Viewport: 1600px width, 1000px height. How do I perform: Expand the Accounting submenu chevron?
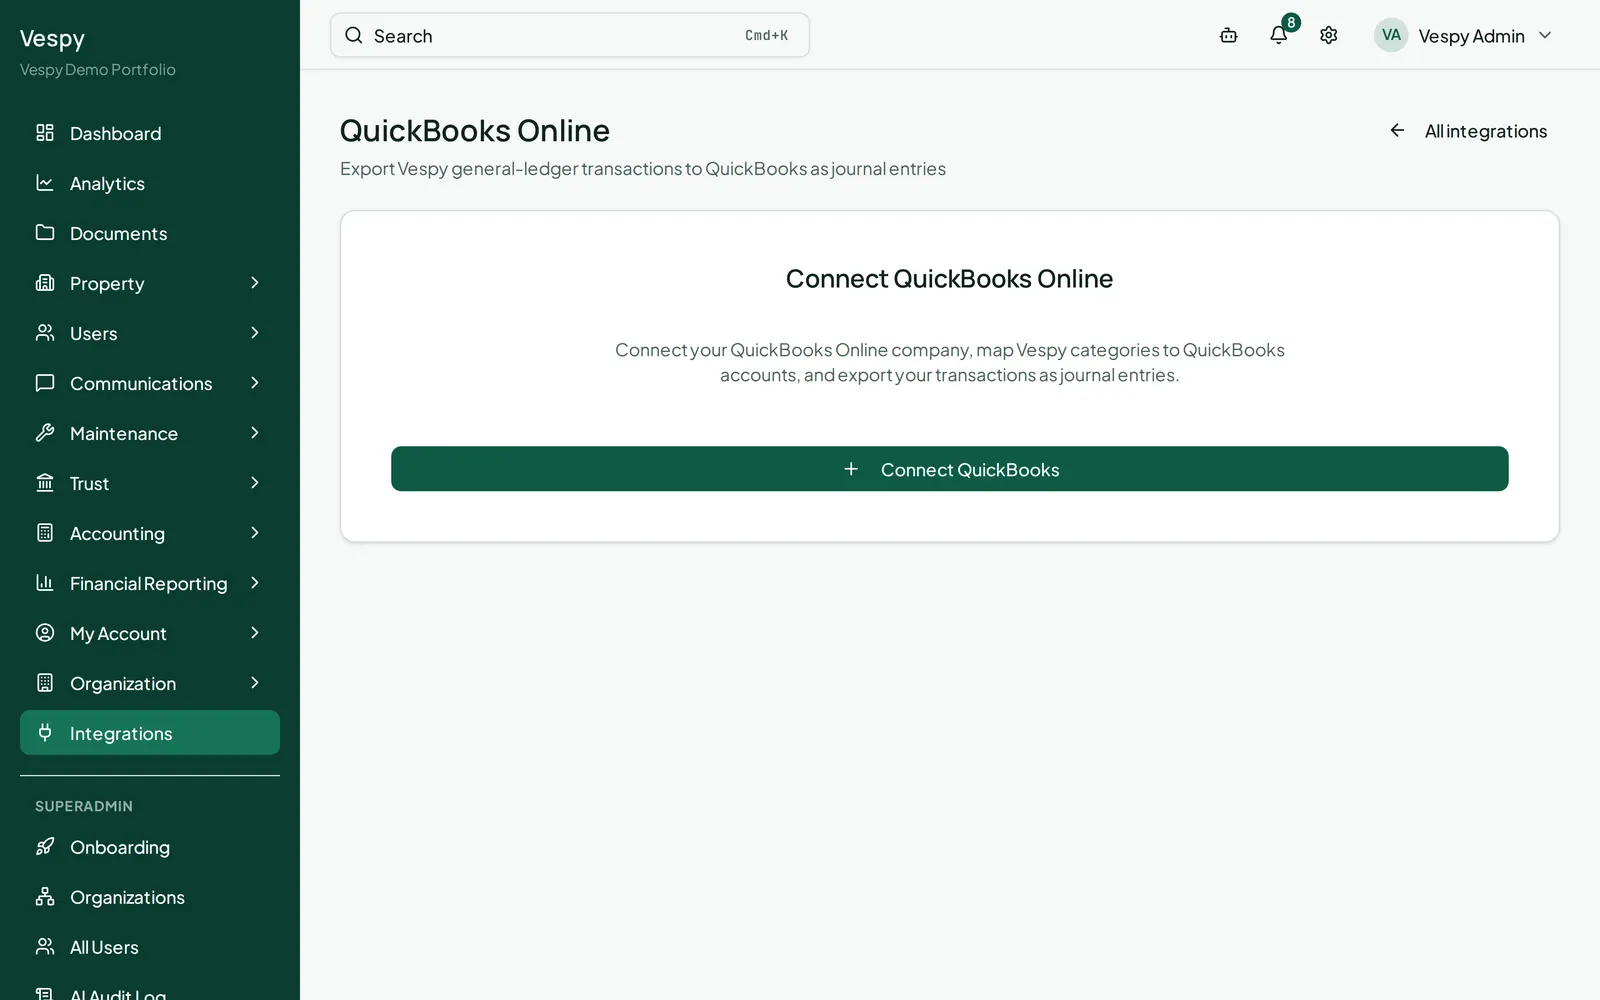tap(255, 533)
